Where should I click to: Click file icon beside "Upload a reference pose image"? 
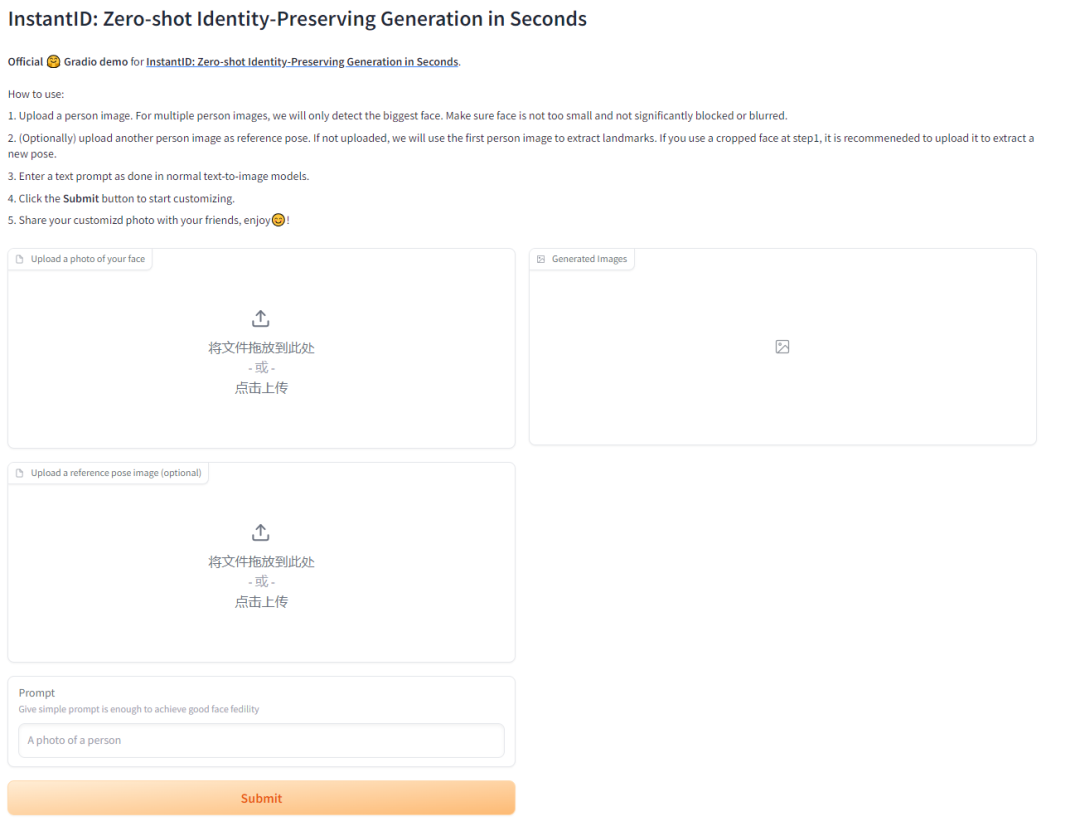point(20,473)
